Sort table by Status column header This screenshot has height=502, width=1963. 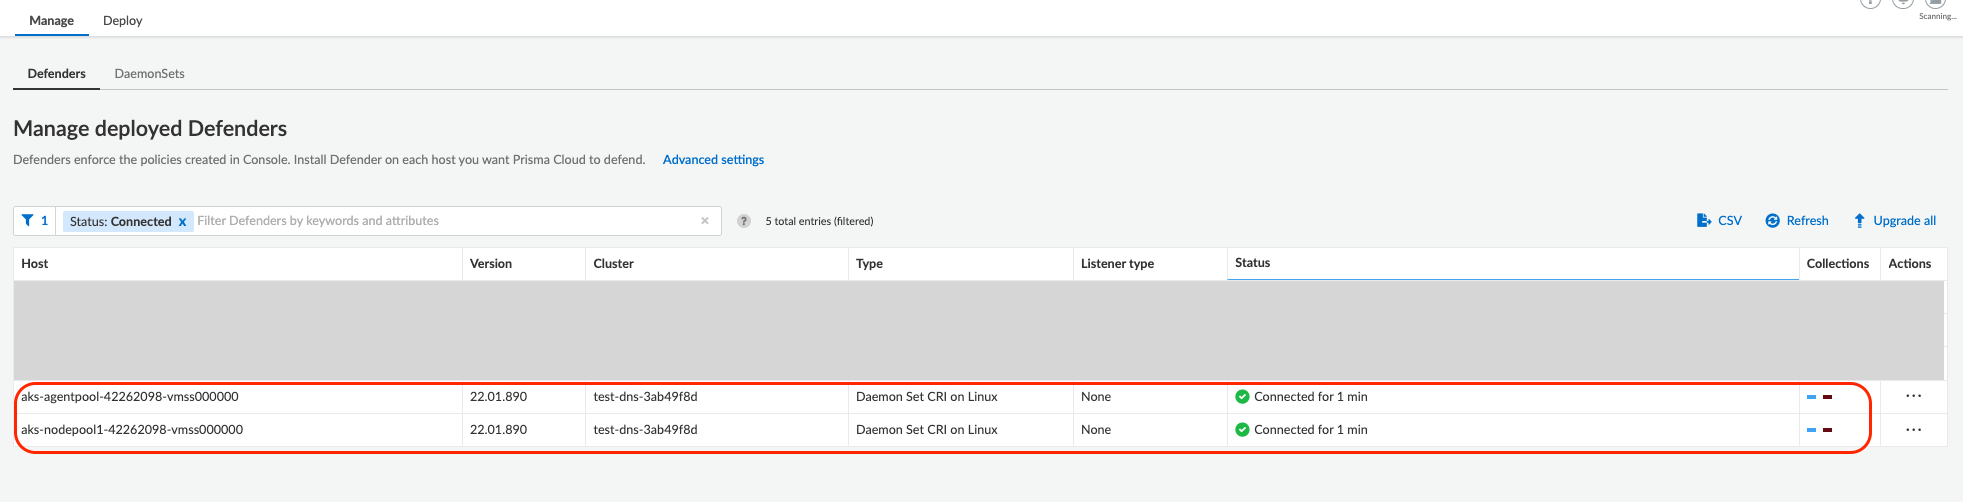(x=1252, y=263)
